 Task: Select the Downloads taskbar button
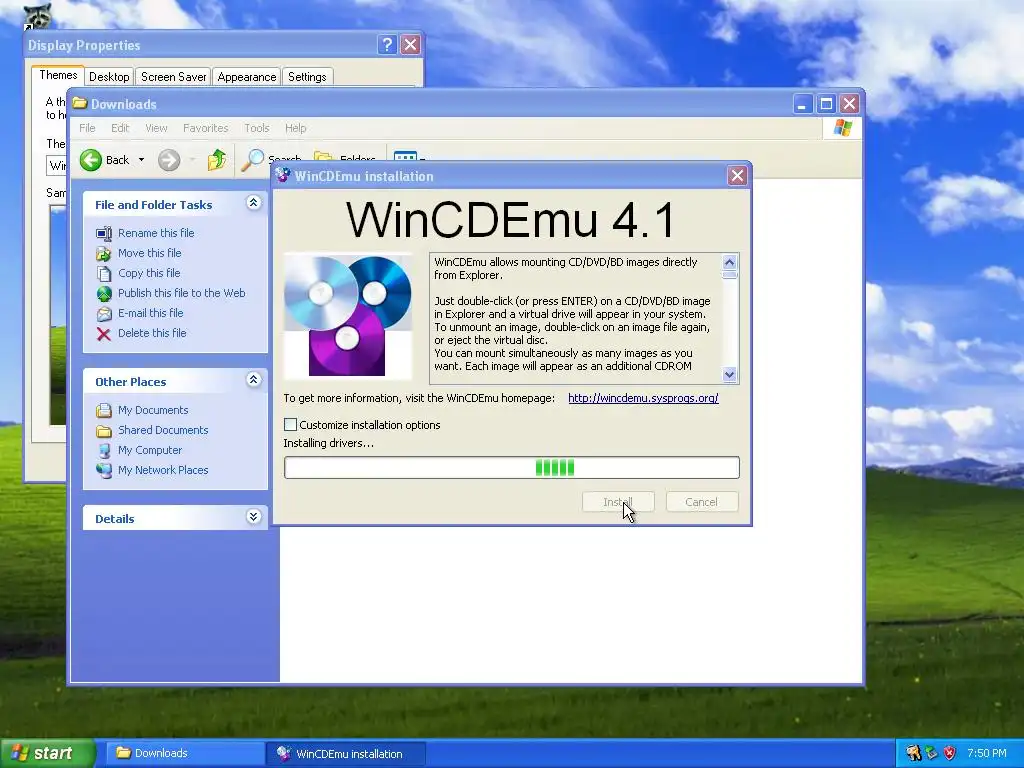[185, 754]
